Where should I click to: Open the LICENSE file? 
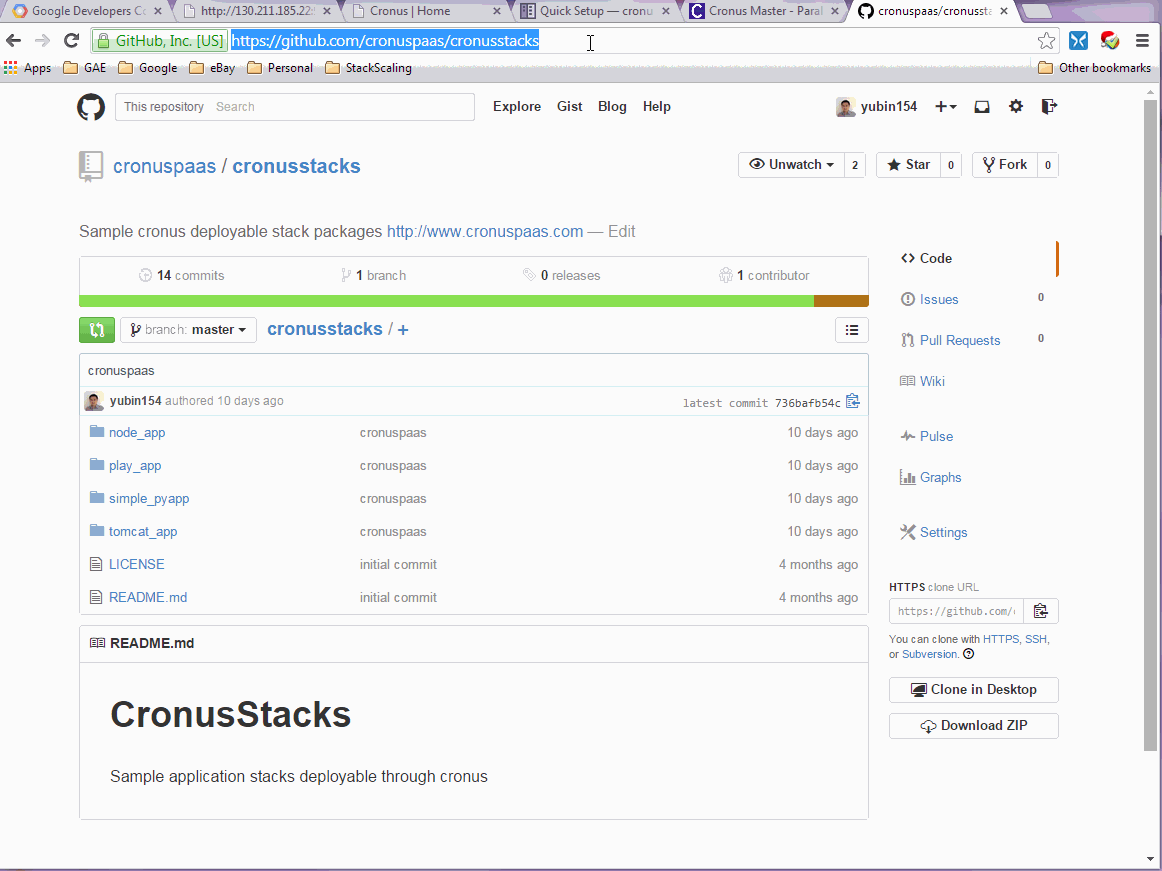pyautogui.click(x=136, y=564)
